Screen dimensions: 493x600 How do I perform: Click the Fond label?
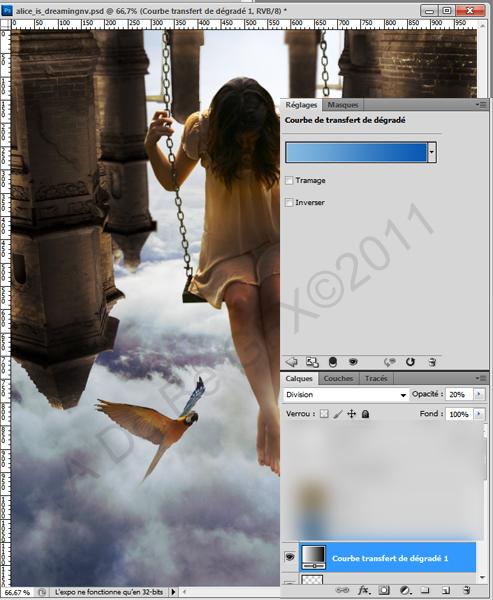431,413
